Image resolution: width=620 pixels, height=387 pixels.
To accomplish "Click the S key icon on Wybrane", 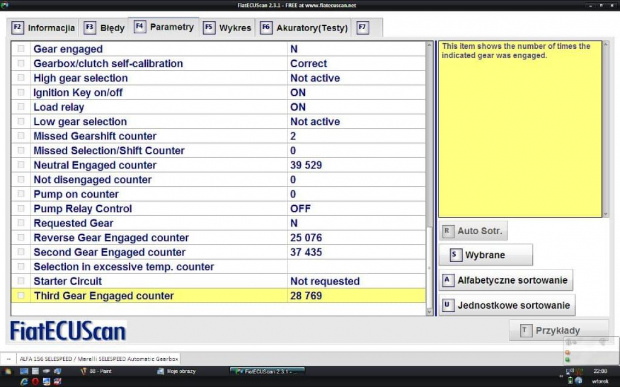I will point(456,255).
